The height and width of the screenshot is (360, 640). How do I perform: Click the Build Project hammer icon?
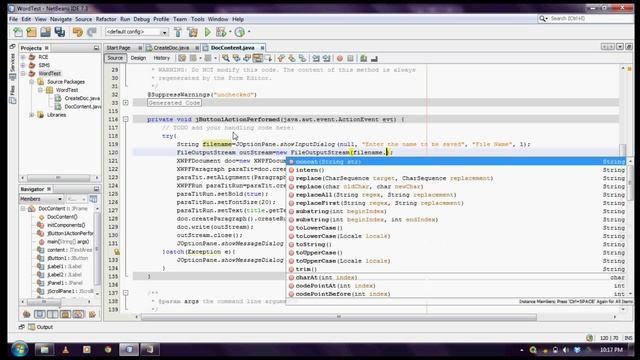[178, 32]
